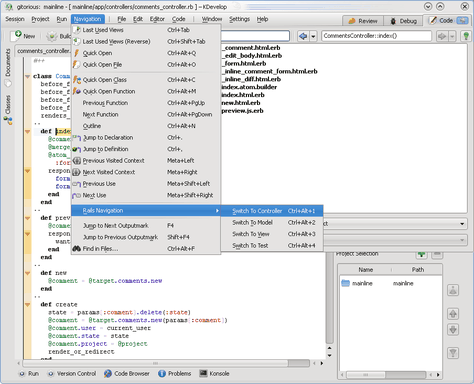Image resolution: width=474 pixels, height=384 pixels.
Task: Open the Konsole tool view
Action: [214, 374]
